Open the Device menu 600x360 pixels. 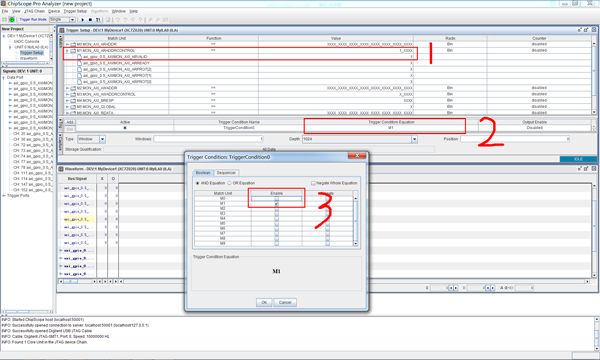coord(54,11)
